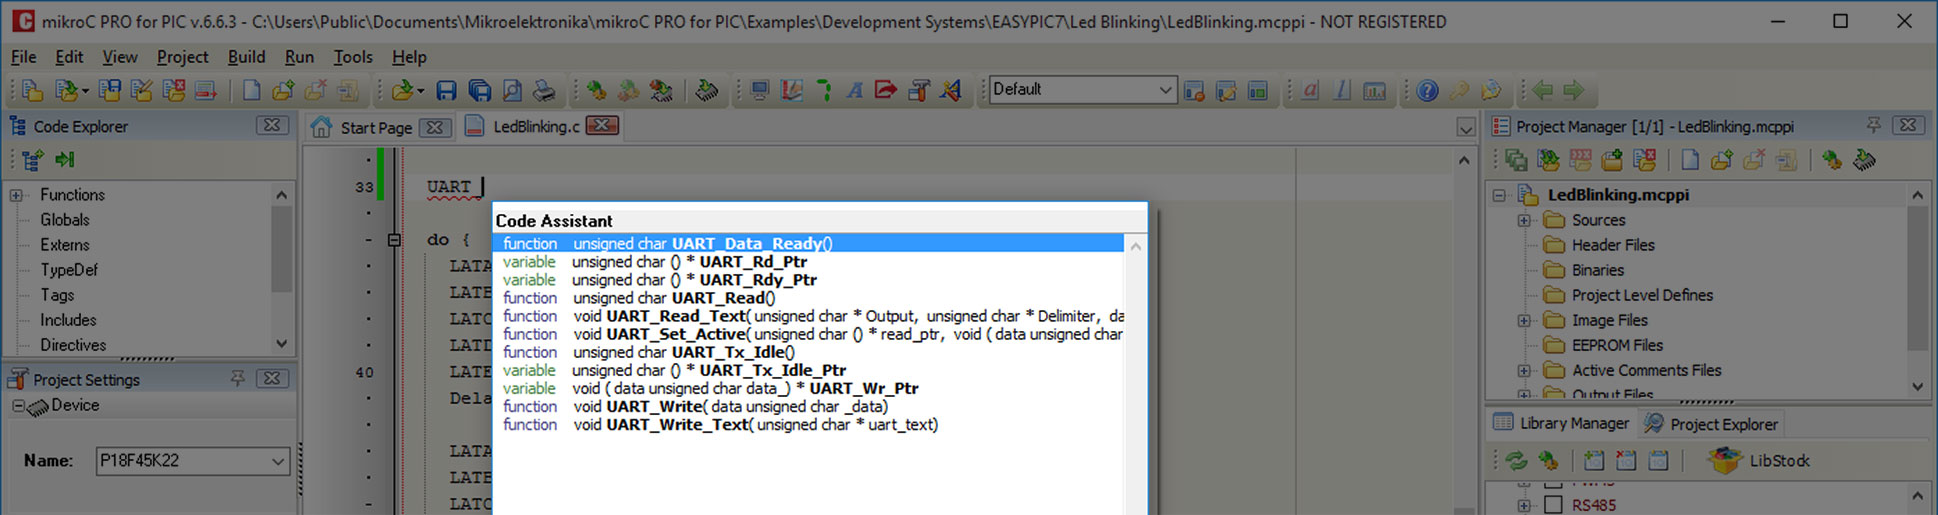This screenshot has width=1938, height=515.
Task: Click the key icon next to Help
Action: [x=1459, y=91]
